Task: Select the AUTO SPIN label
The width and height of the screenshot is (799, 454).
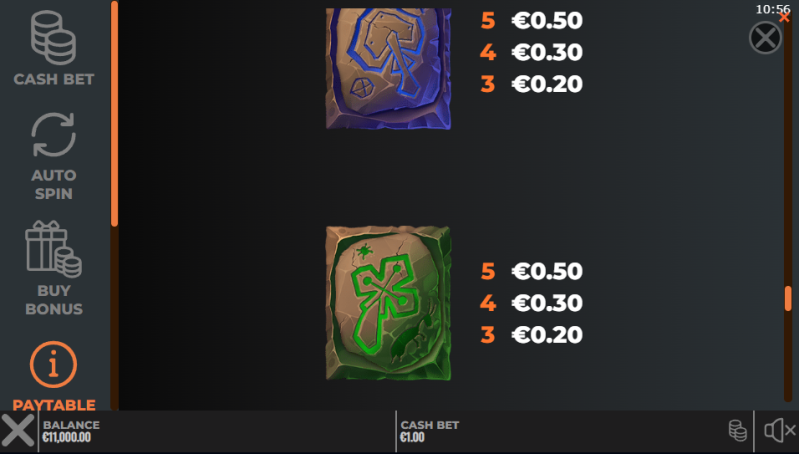Action: tap(54, 184)
